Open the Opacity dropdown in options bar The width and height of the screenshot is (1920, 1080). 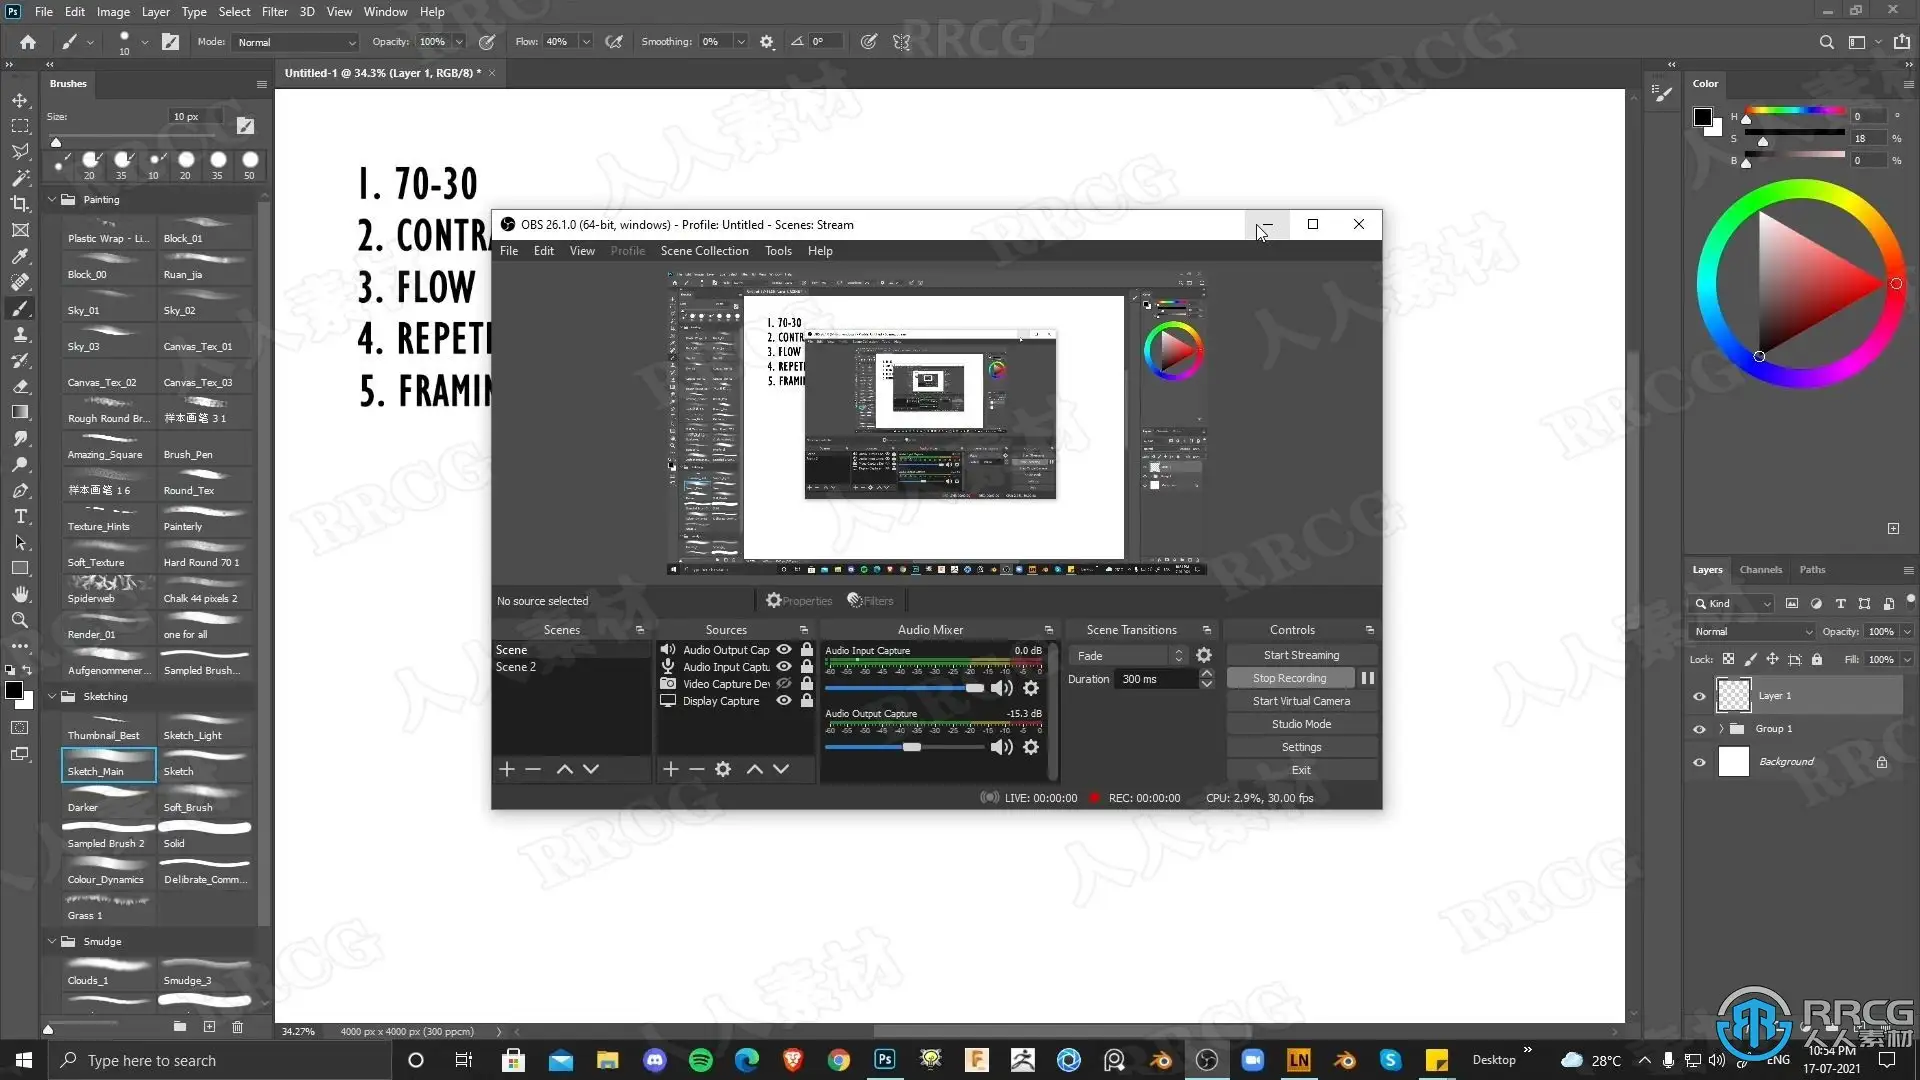click(459, 42)
